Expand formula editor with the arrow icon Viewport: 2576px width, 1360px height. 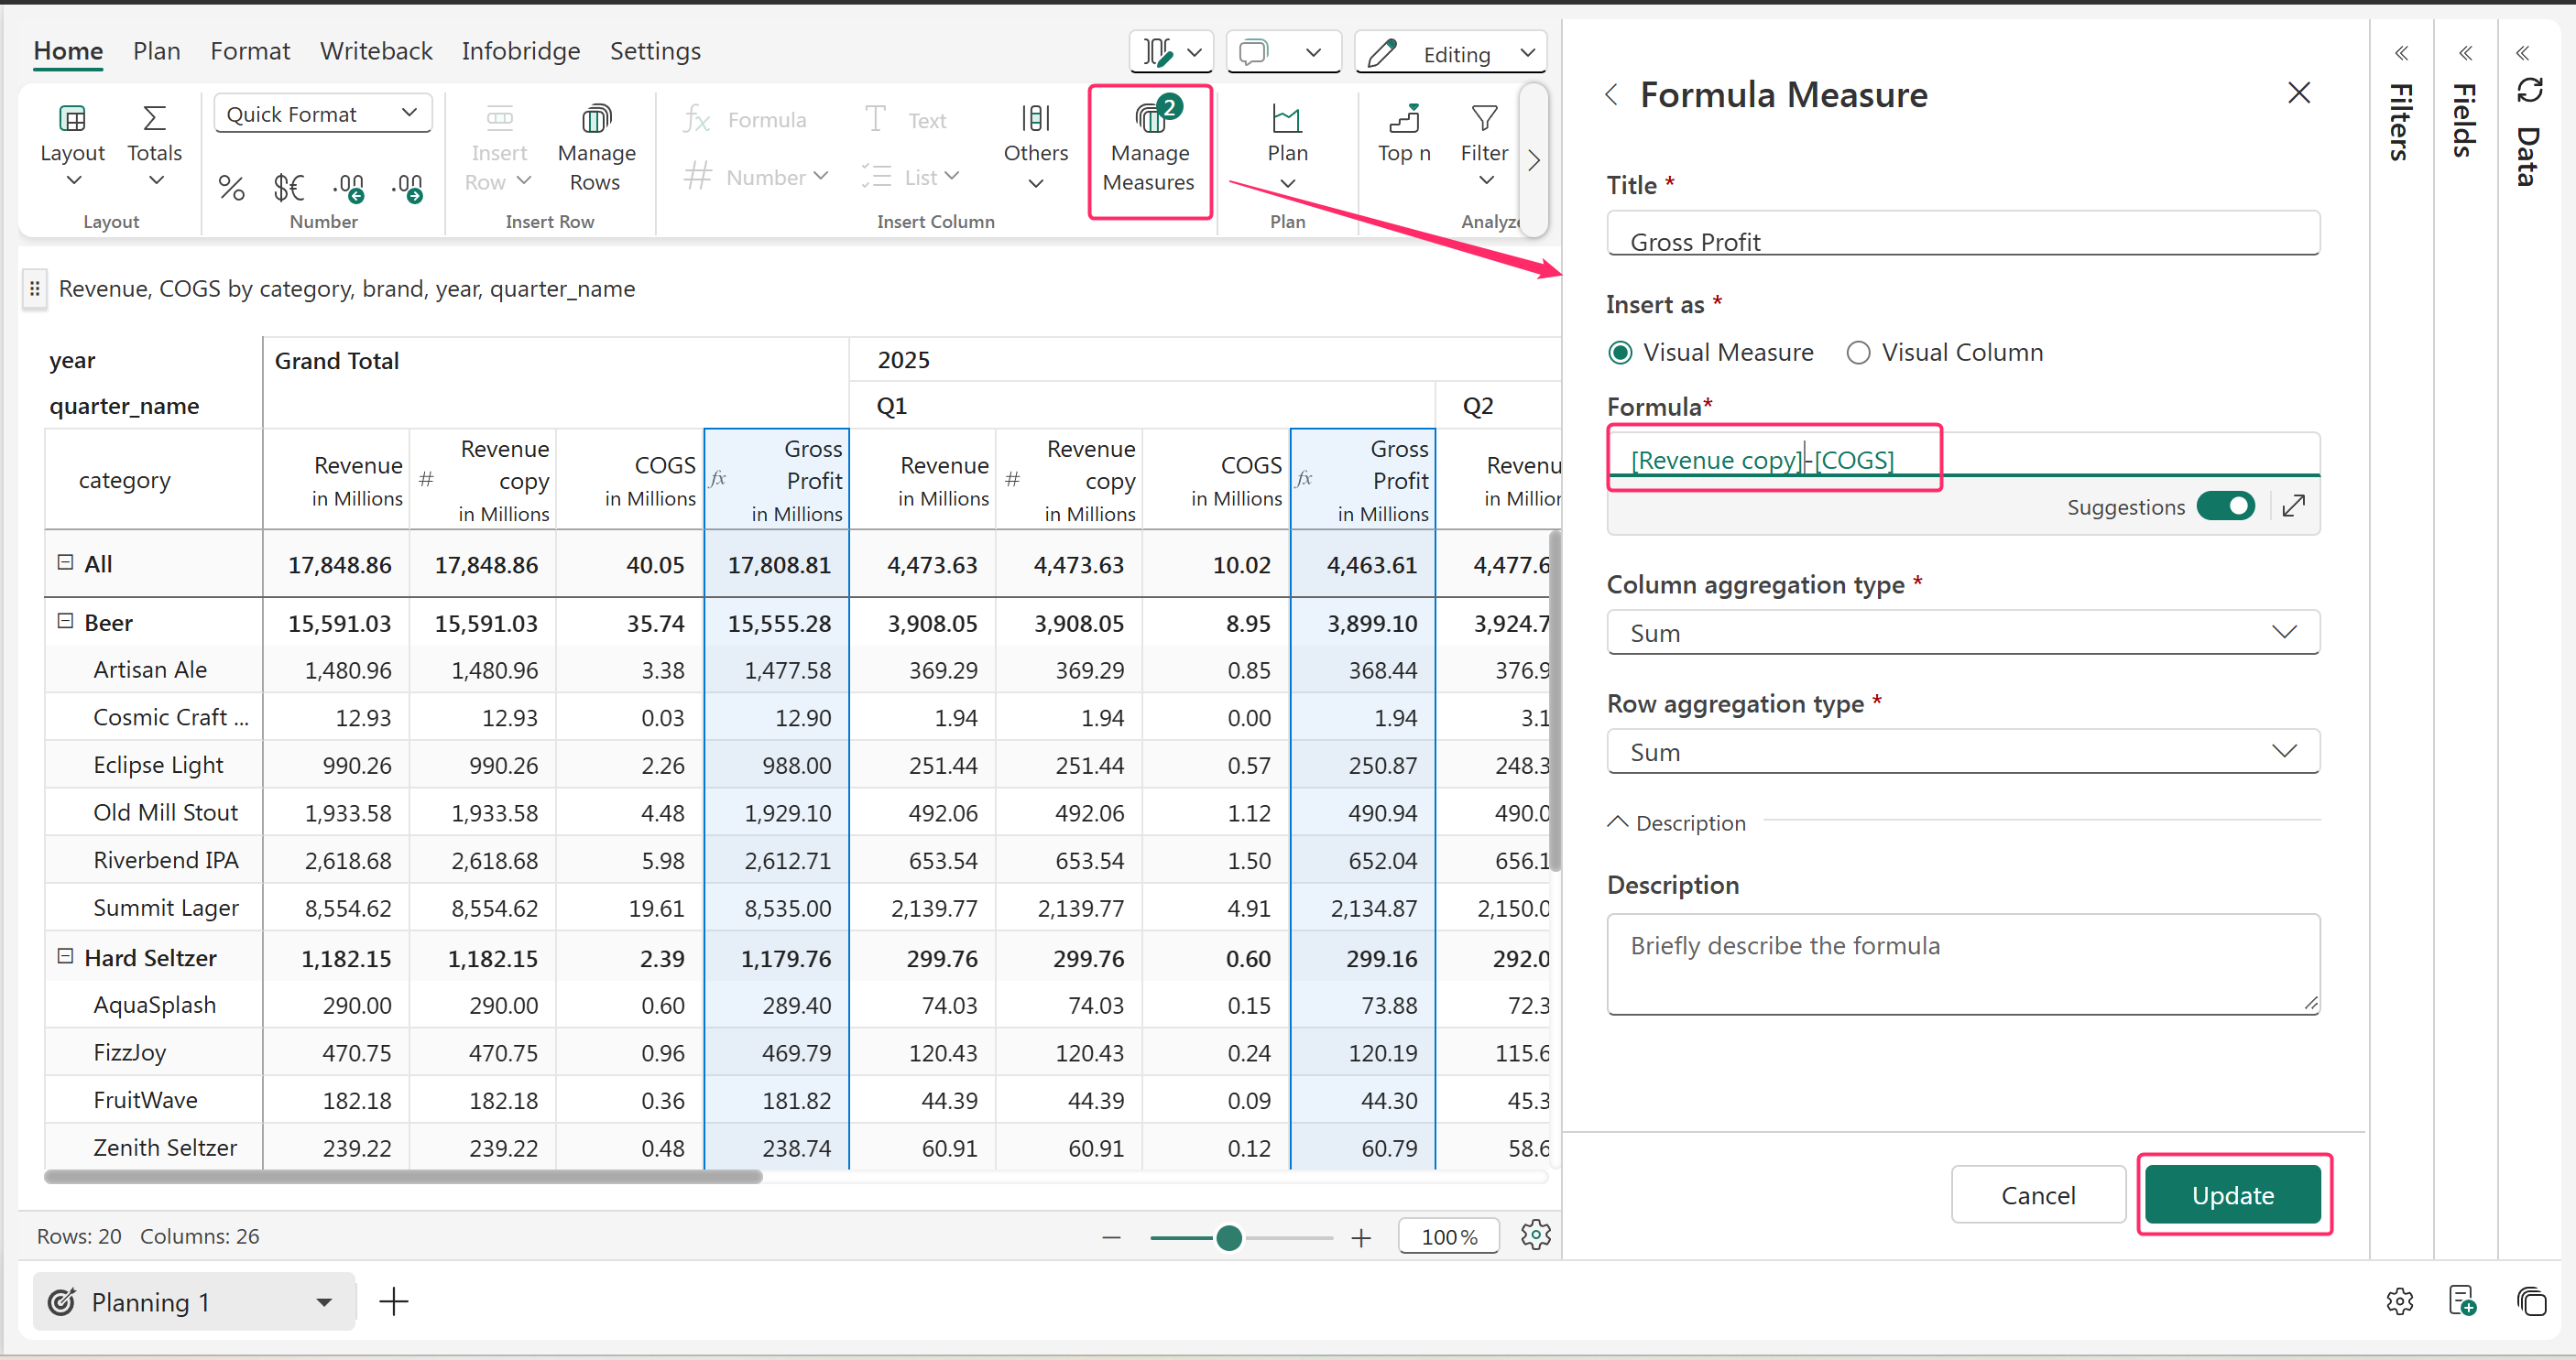(x=2294, y=507)
